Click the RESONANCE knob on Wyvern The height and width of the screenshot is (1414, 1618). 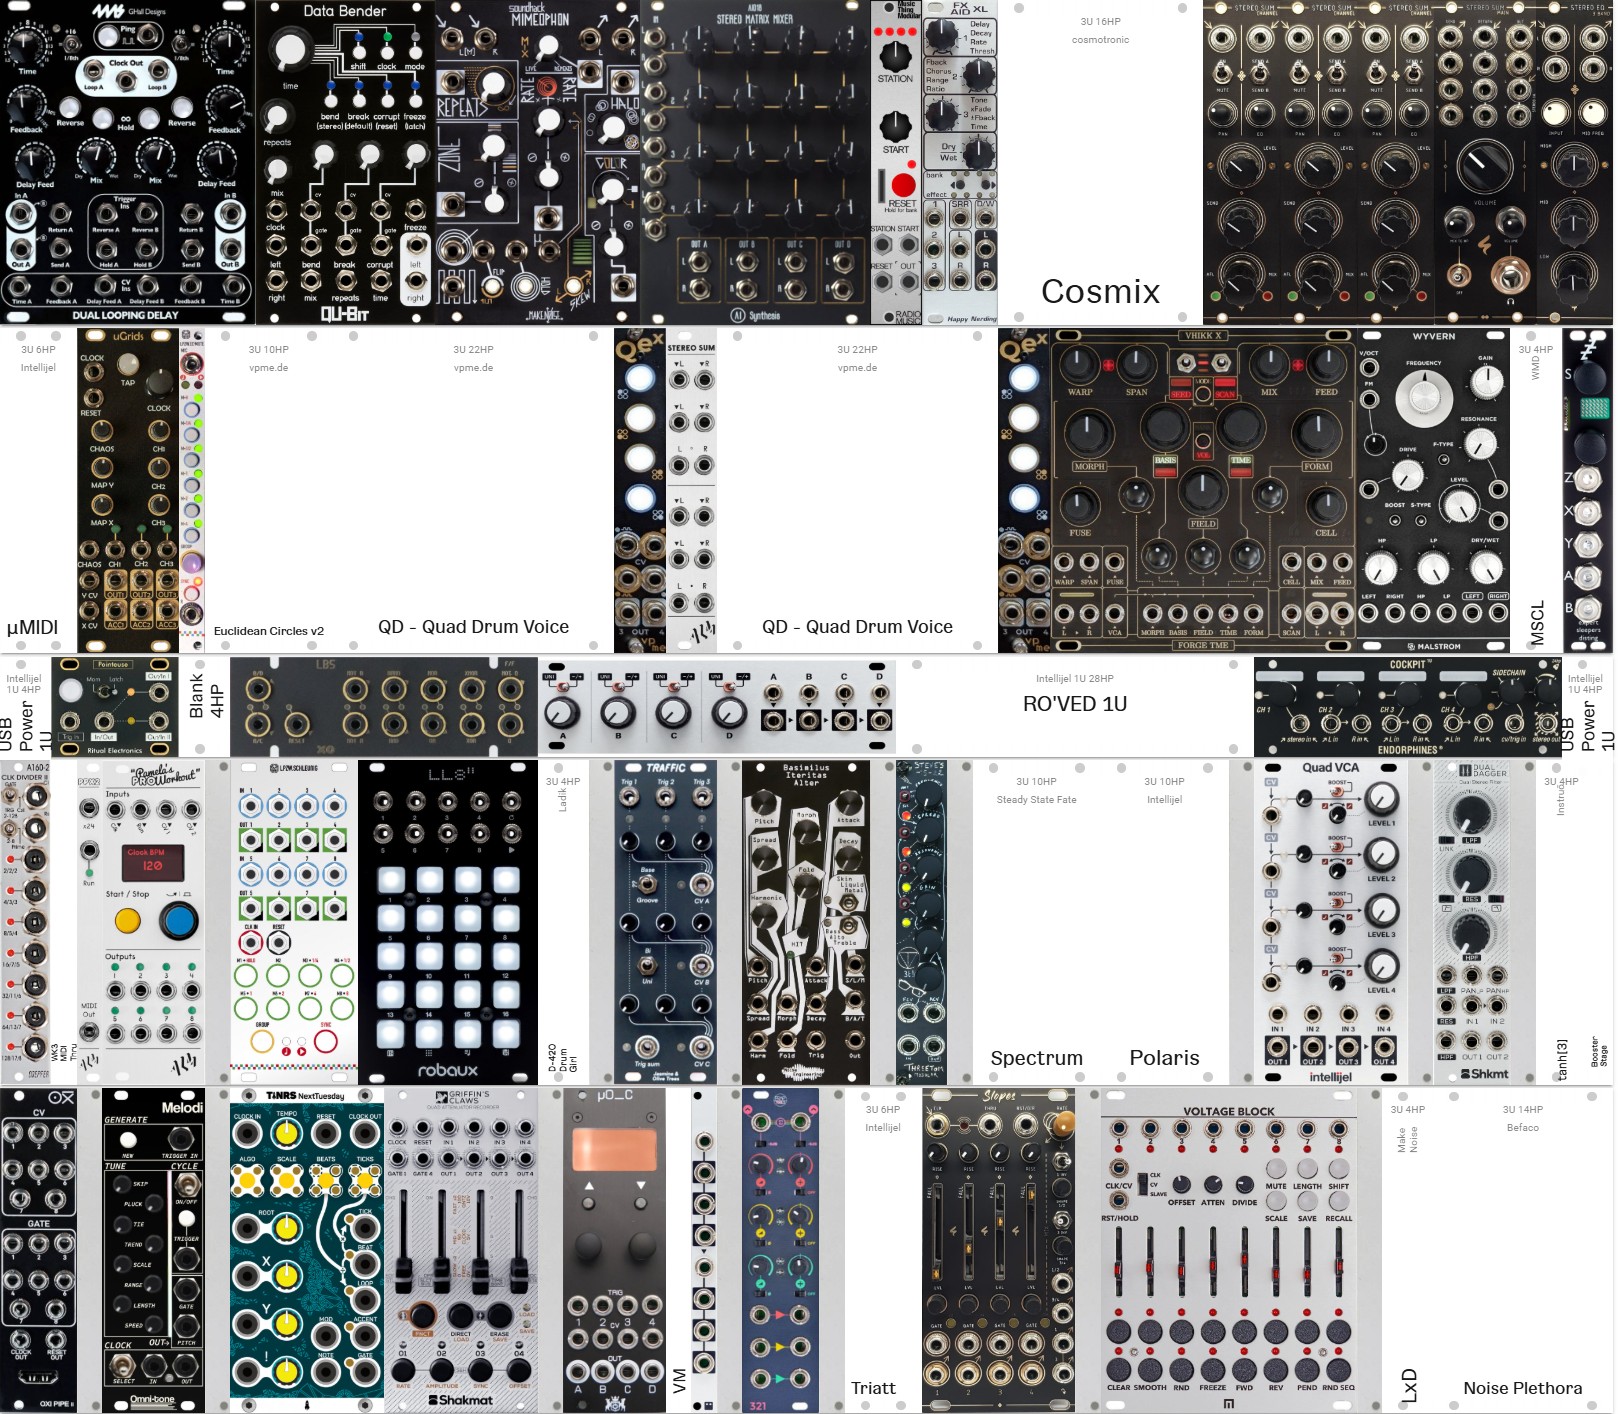1479,443
